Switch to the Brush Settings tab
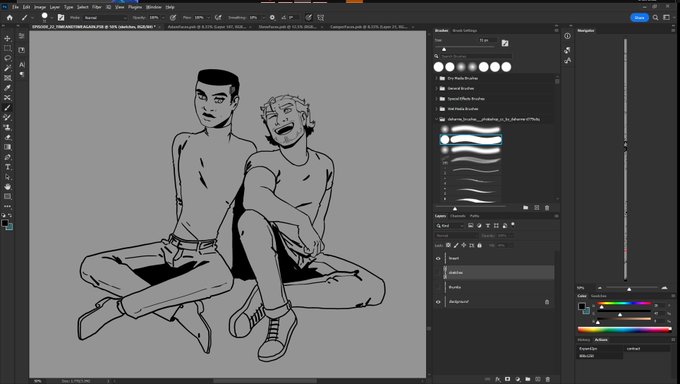The width and height of the screenshot is (680, 384). point(464,30)
